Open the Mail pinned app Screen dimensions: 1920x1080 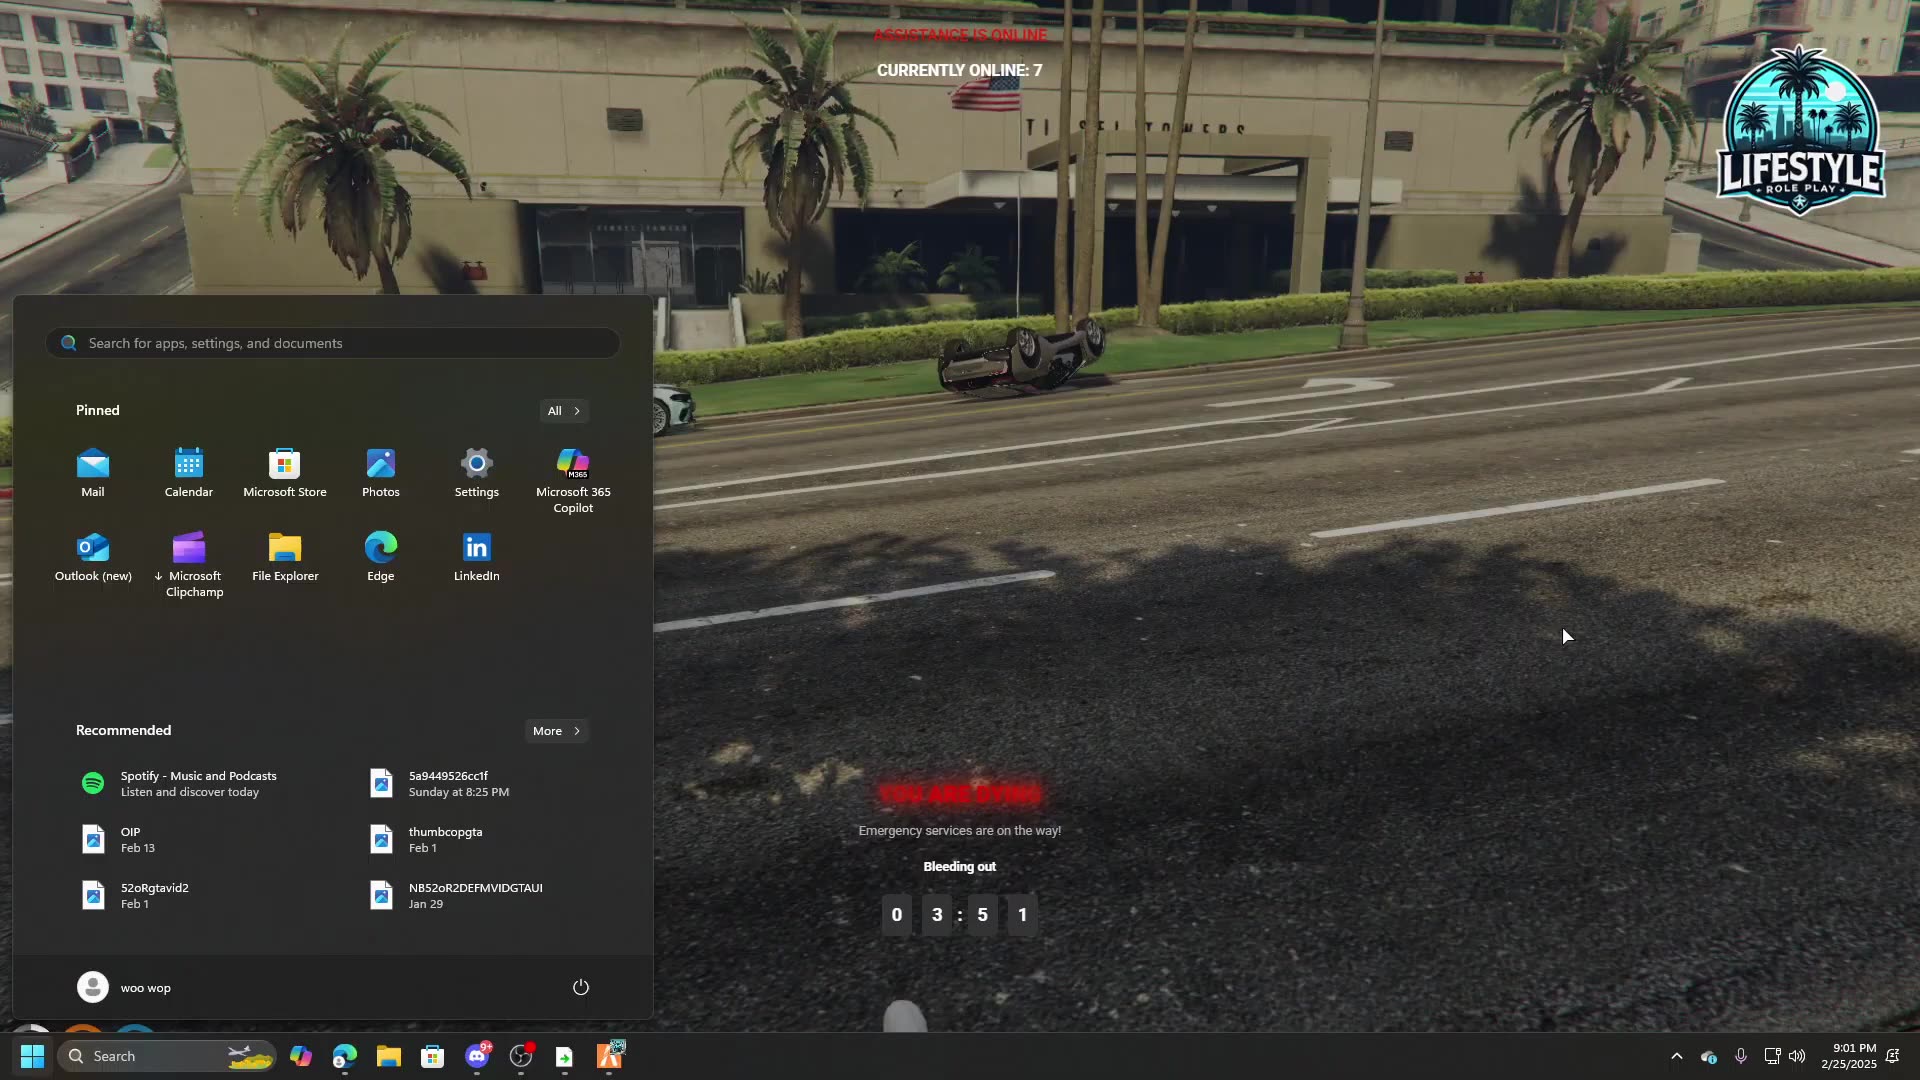(92, 472)
